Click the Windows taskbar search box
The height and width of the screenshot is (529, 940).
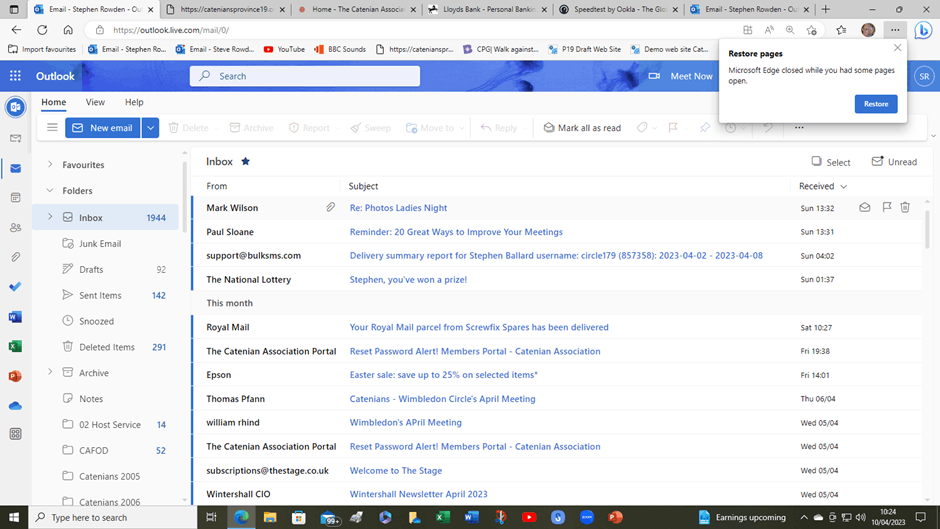pos(113,517)
